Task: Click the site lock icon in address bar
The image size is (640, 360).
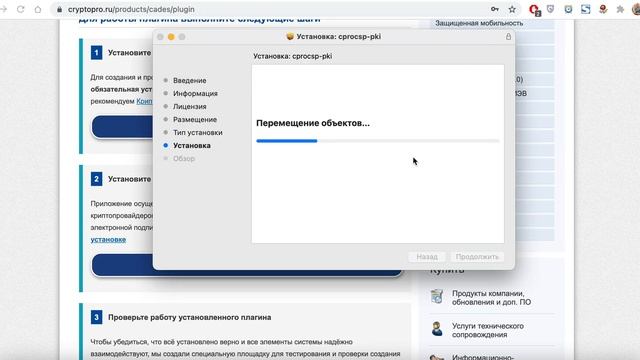Action: point(60,9)
